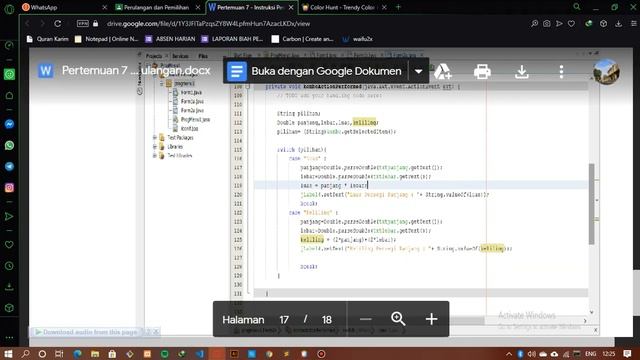Click the address bar URL
Image resolution: width=640 pixels, height=360 pixels.
point(208,24)
